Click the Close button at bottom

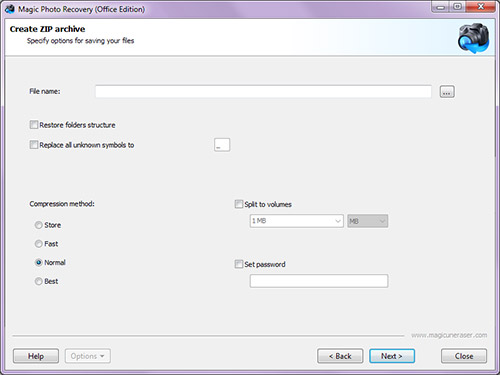coord(464,356)
